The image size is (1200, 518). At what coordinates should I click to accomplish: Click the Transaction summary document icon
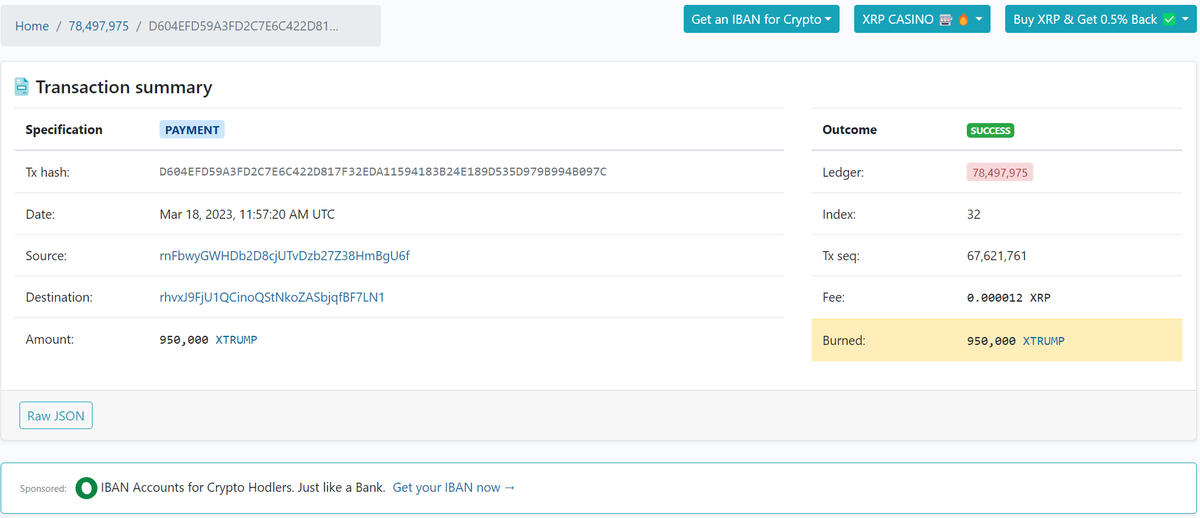point(21,87)
